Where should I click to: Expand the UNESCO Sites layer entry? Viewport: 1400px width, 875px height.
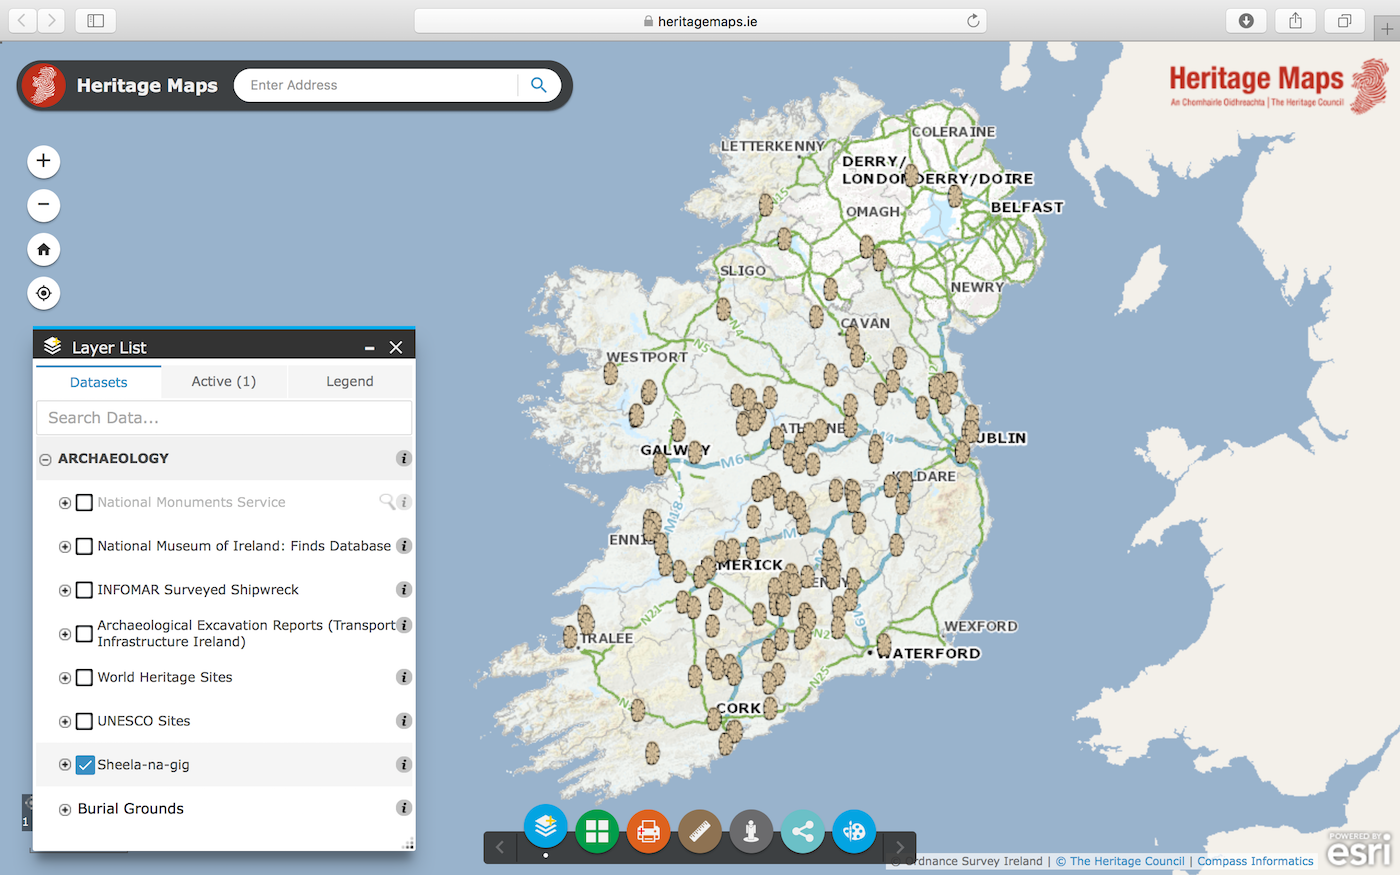(x=65, y=721)
